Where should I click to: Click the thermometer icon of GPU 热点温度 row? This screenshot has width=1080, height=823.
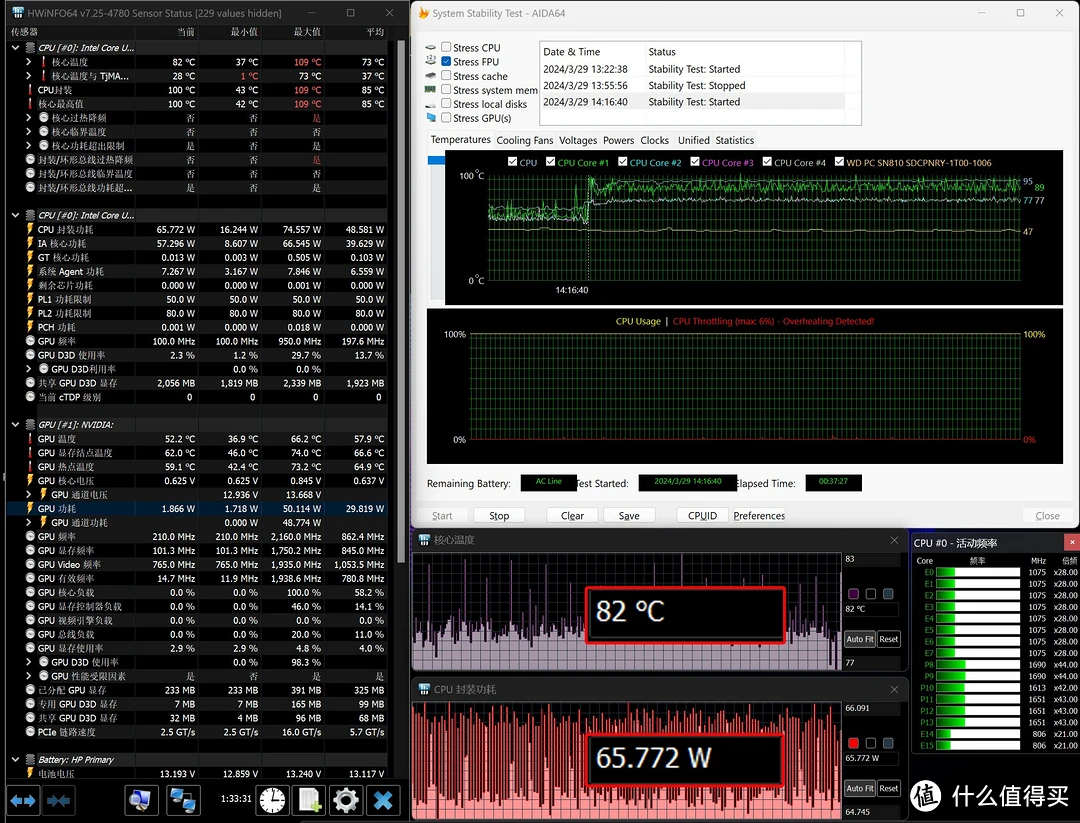coord(30,467)
